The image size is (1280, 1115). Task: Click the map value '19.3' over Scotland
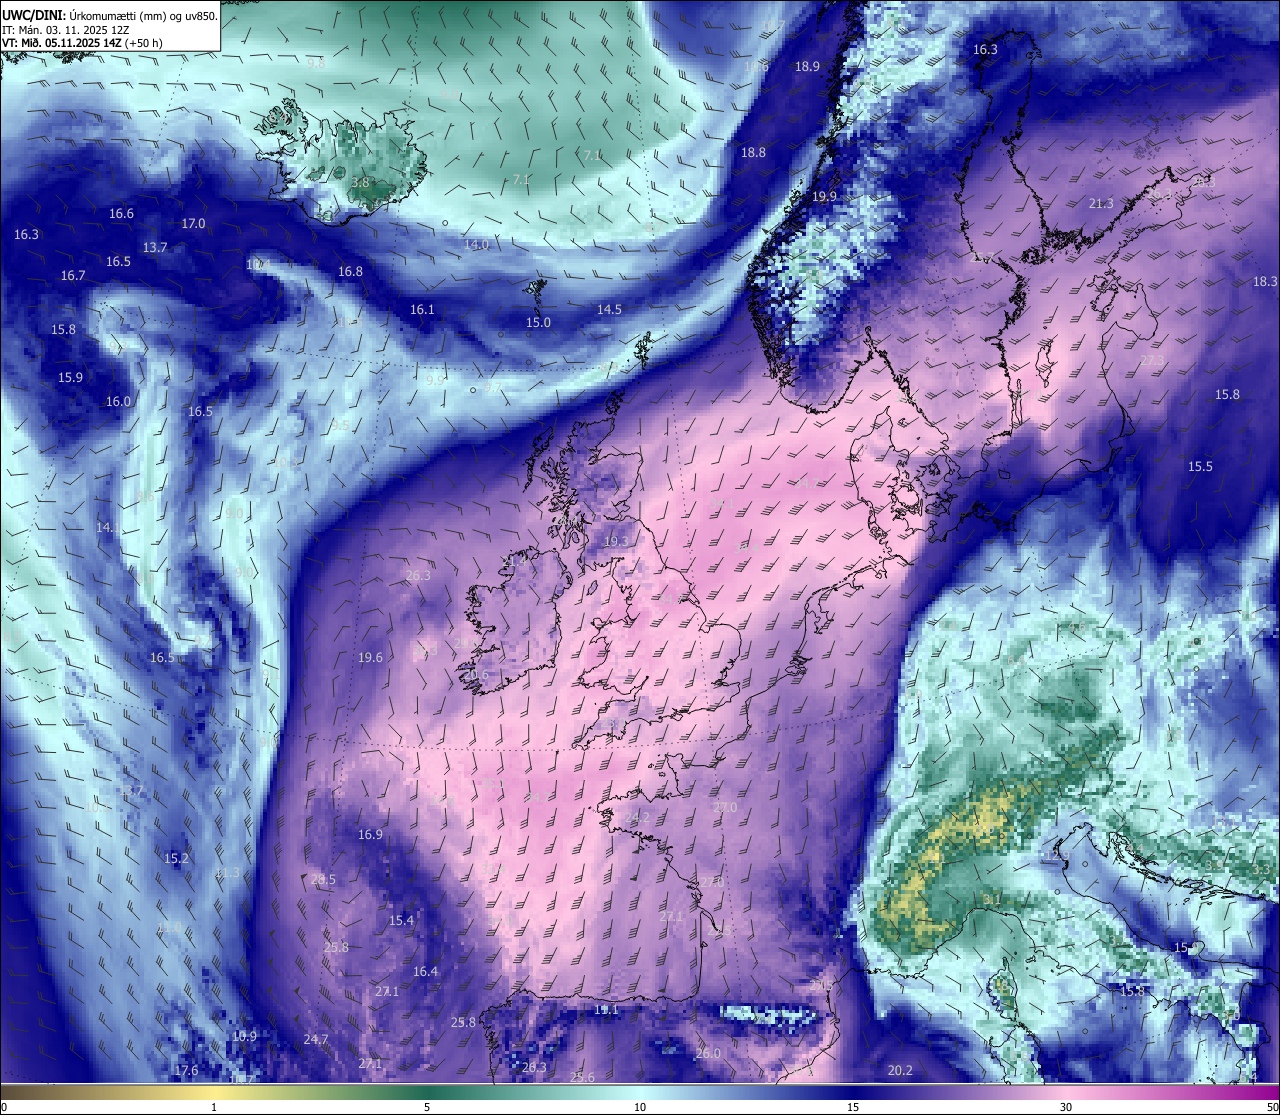pos(616,541)
